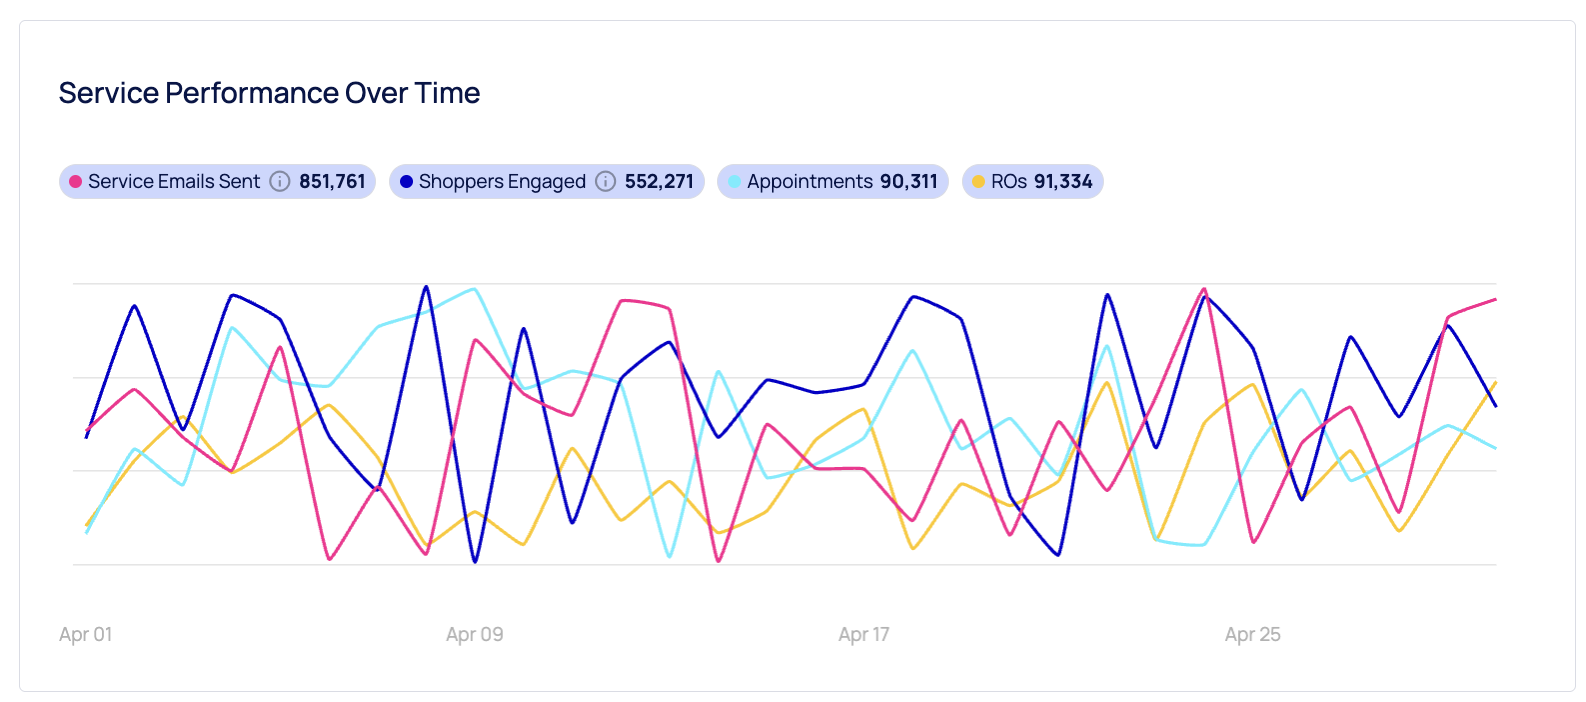
Task: Click the yellow ROs legend dot
Action: point(978,182)
